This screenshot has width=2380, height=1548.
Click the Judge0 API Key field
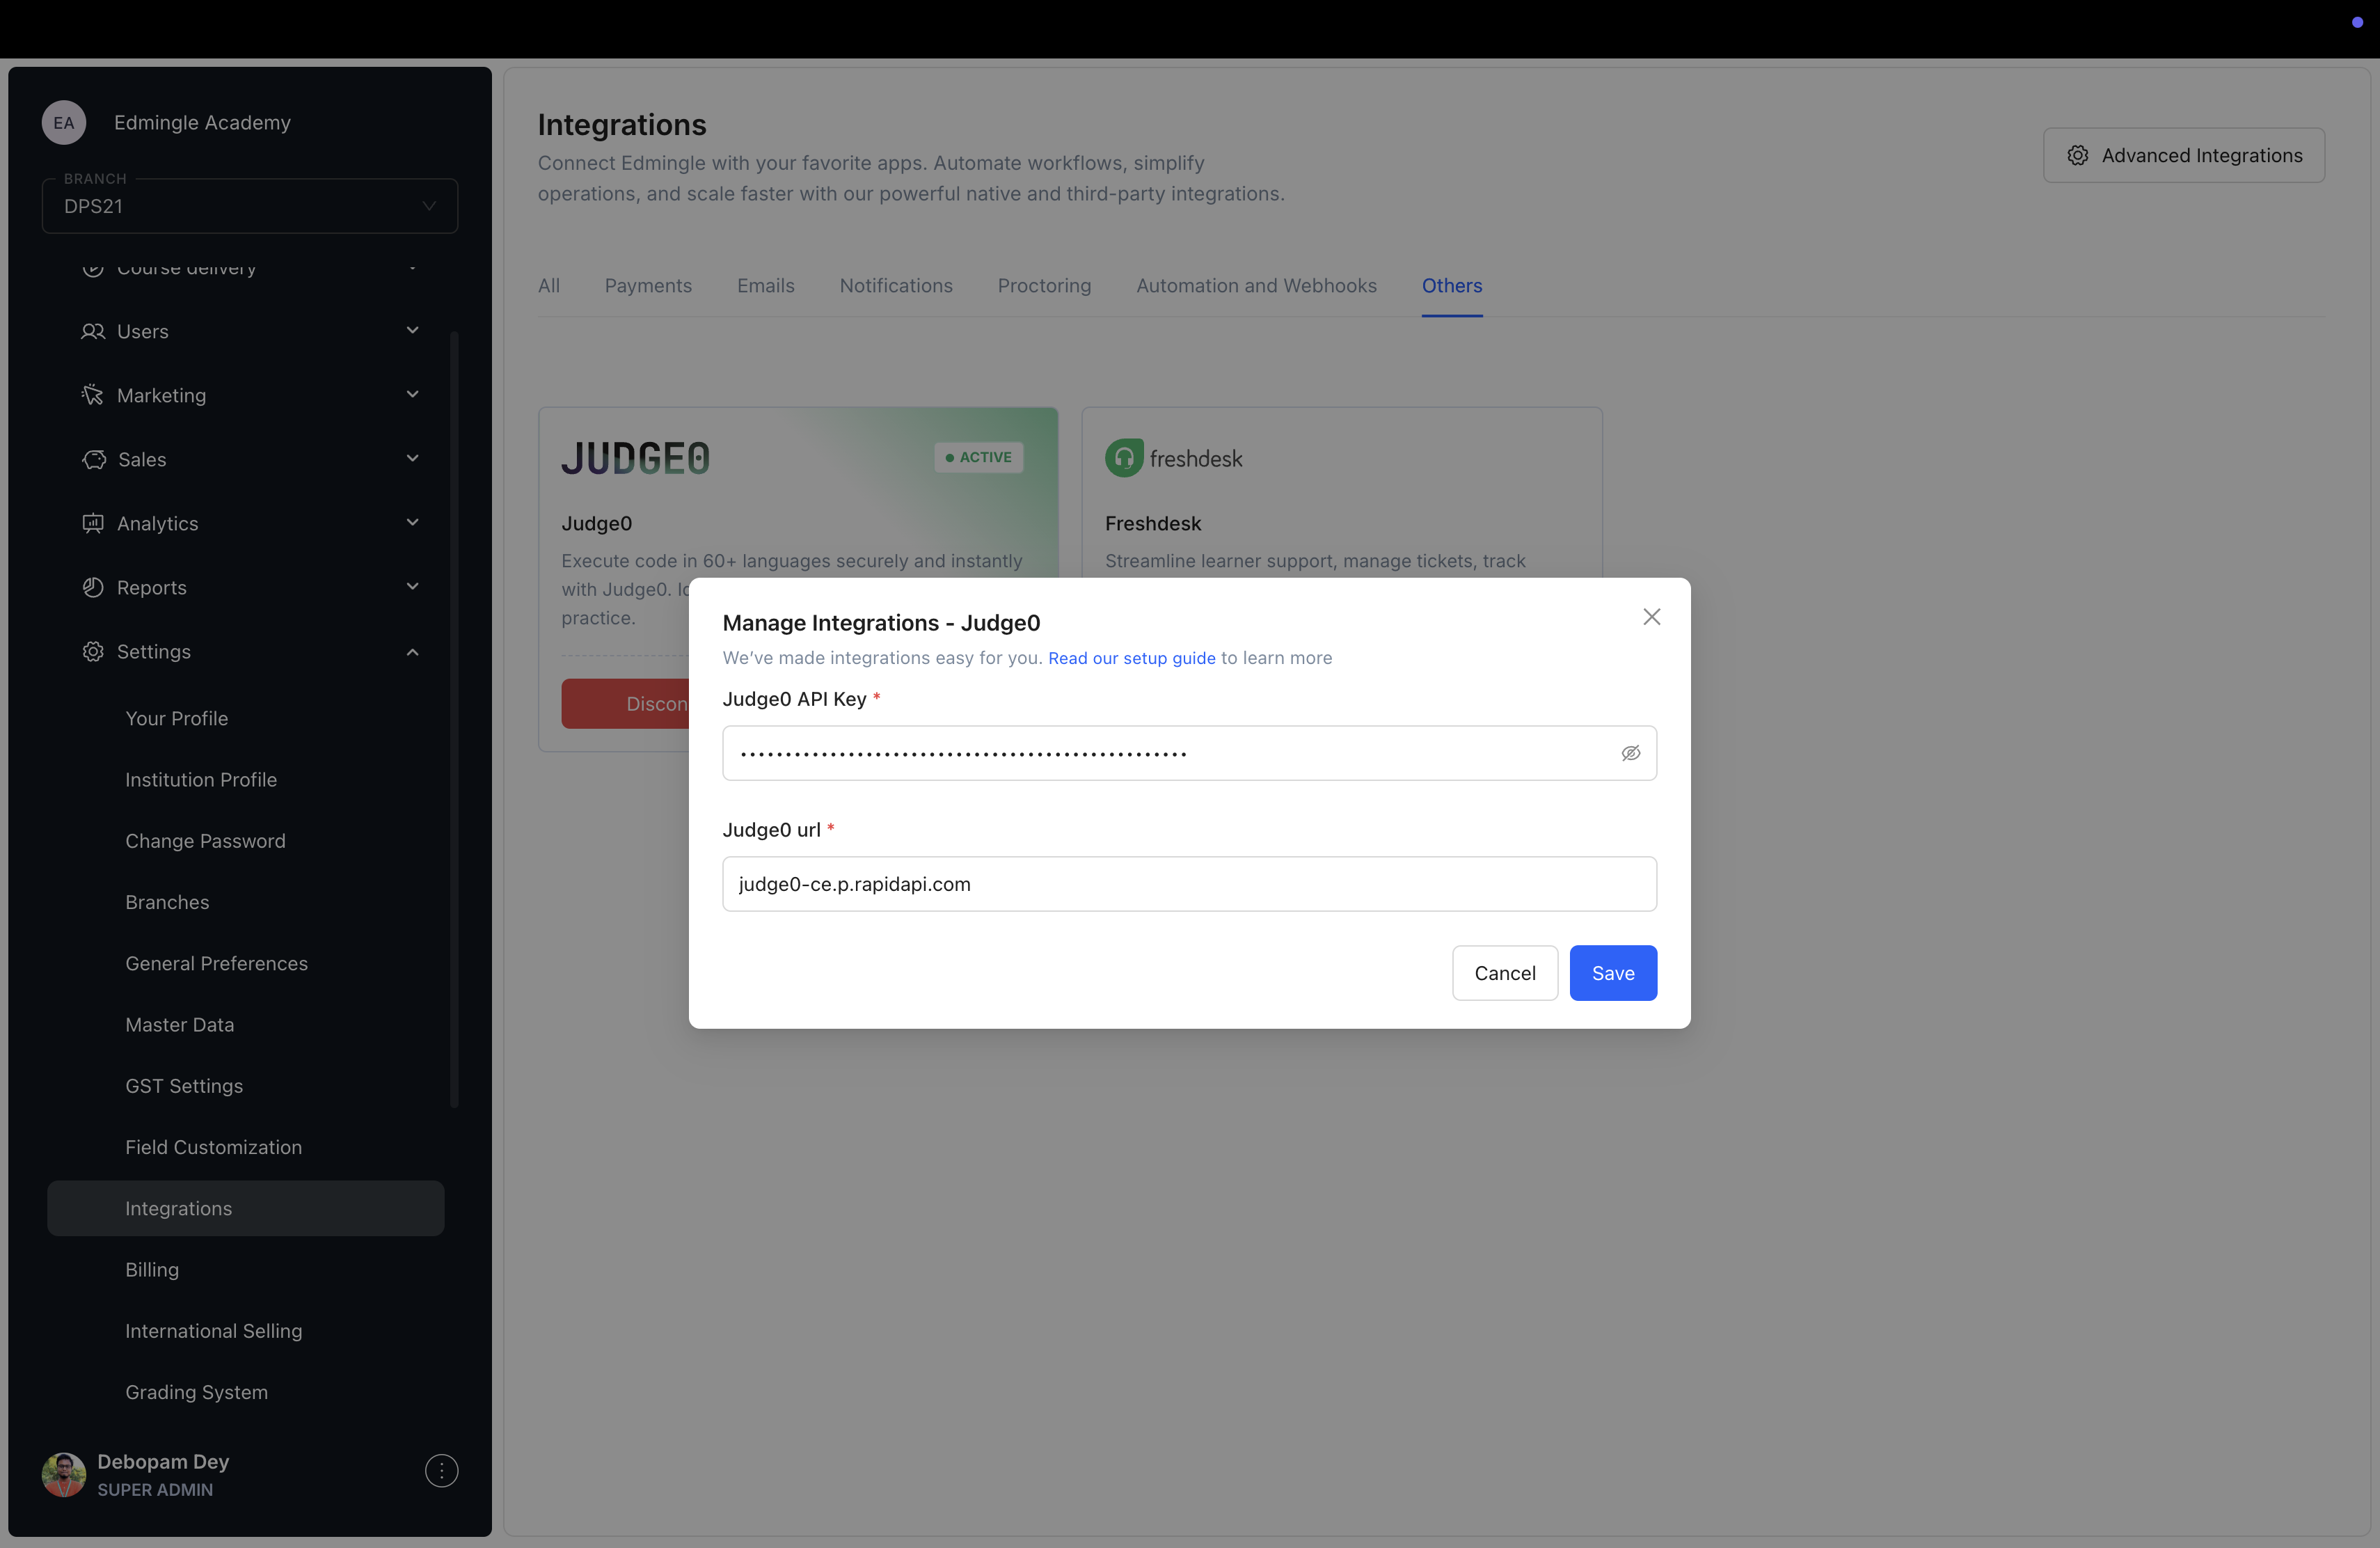pyautogui.click(x=1189, y=753)
